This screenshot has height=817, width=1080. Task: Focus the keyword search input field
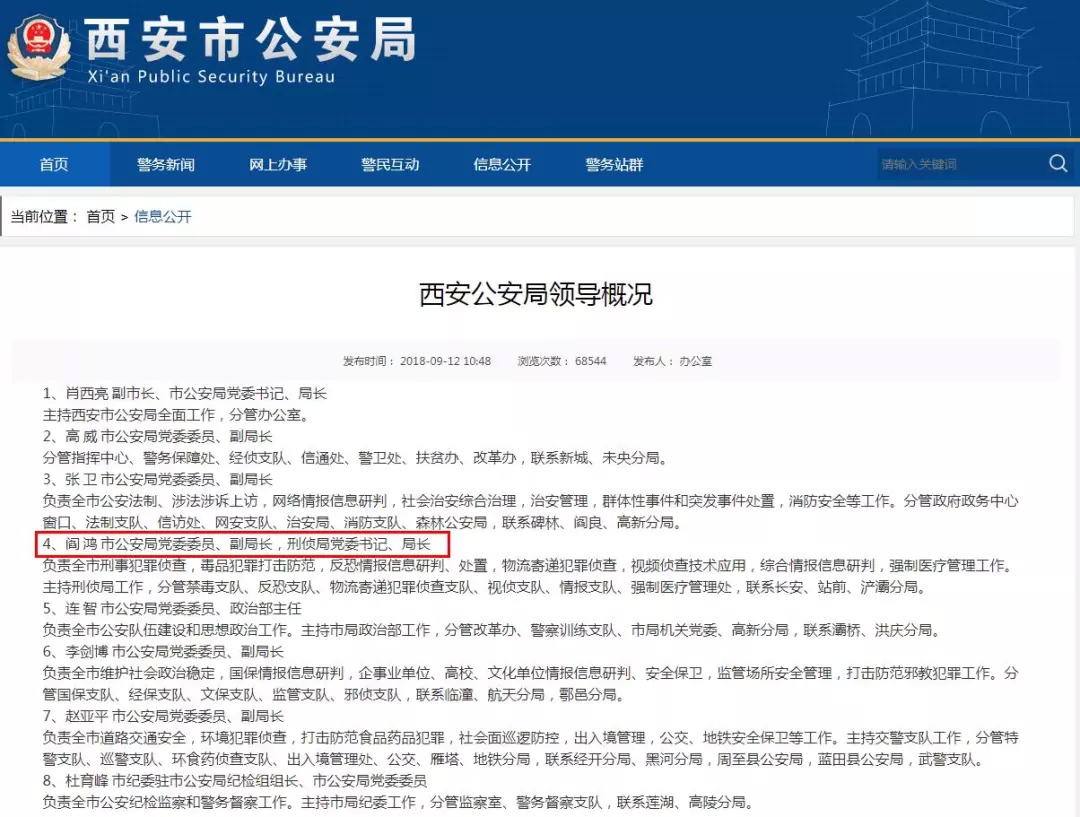[961, 164]
